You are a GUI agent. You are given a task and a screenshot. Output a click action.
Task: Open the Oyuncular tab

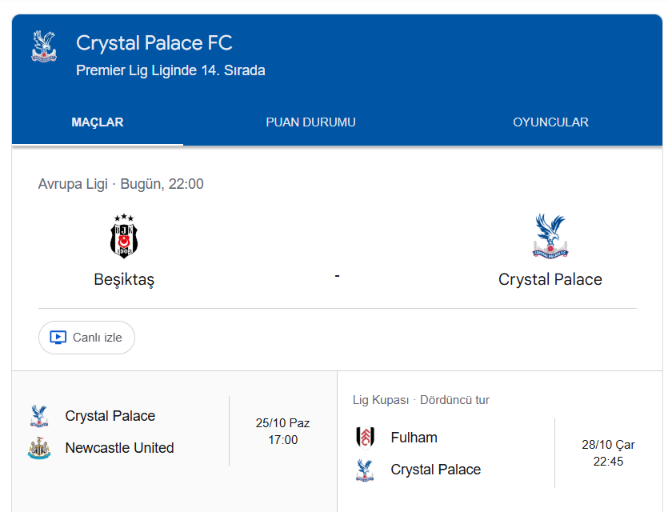[x=550, y=122]
